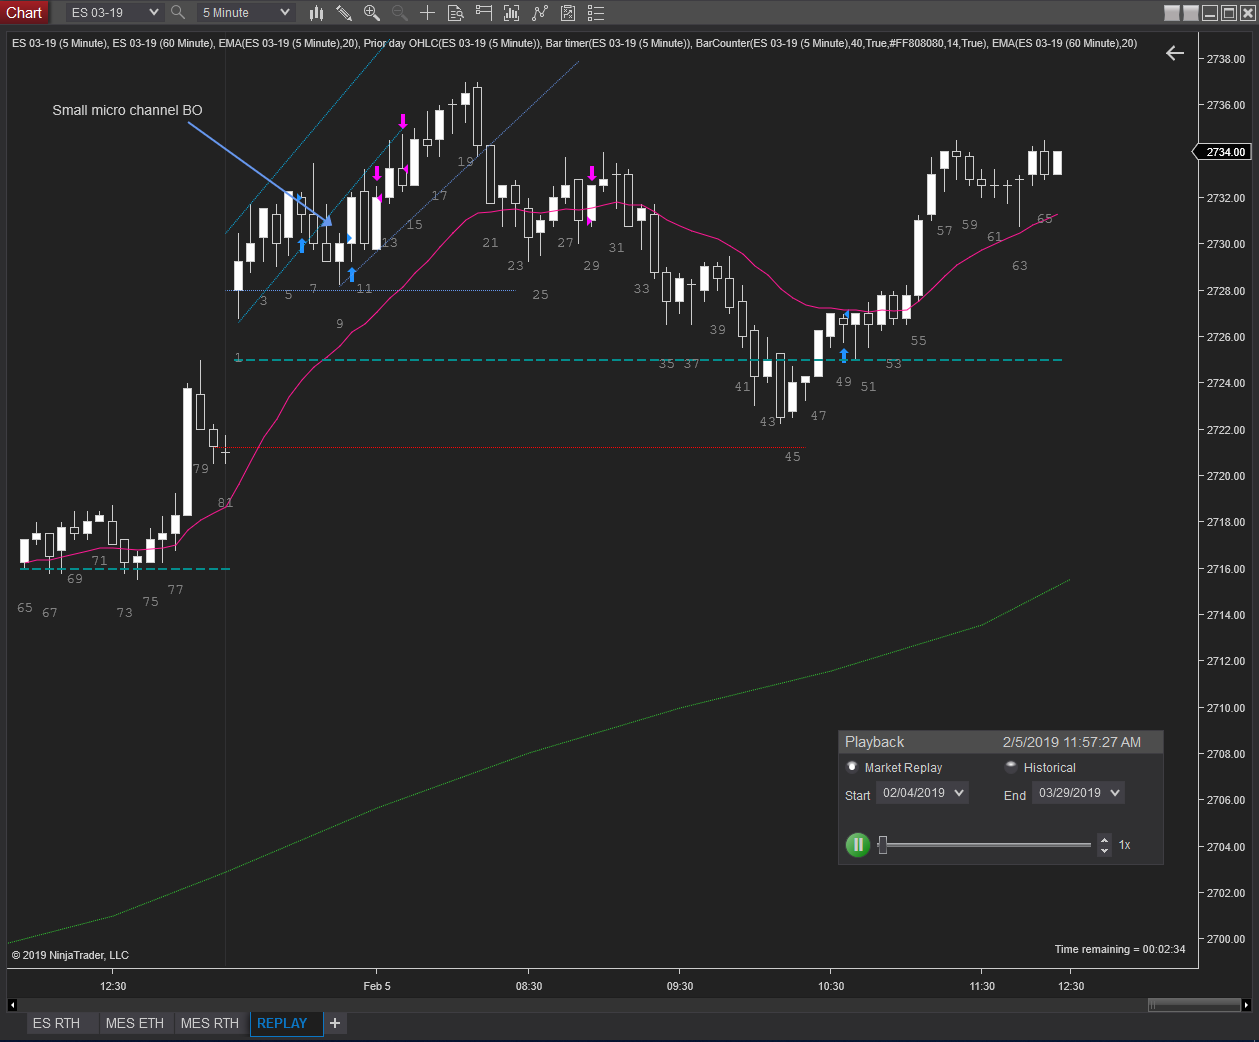Click the horizontal scrollbar right arrow

tap(1246, 1005)
